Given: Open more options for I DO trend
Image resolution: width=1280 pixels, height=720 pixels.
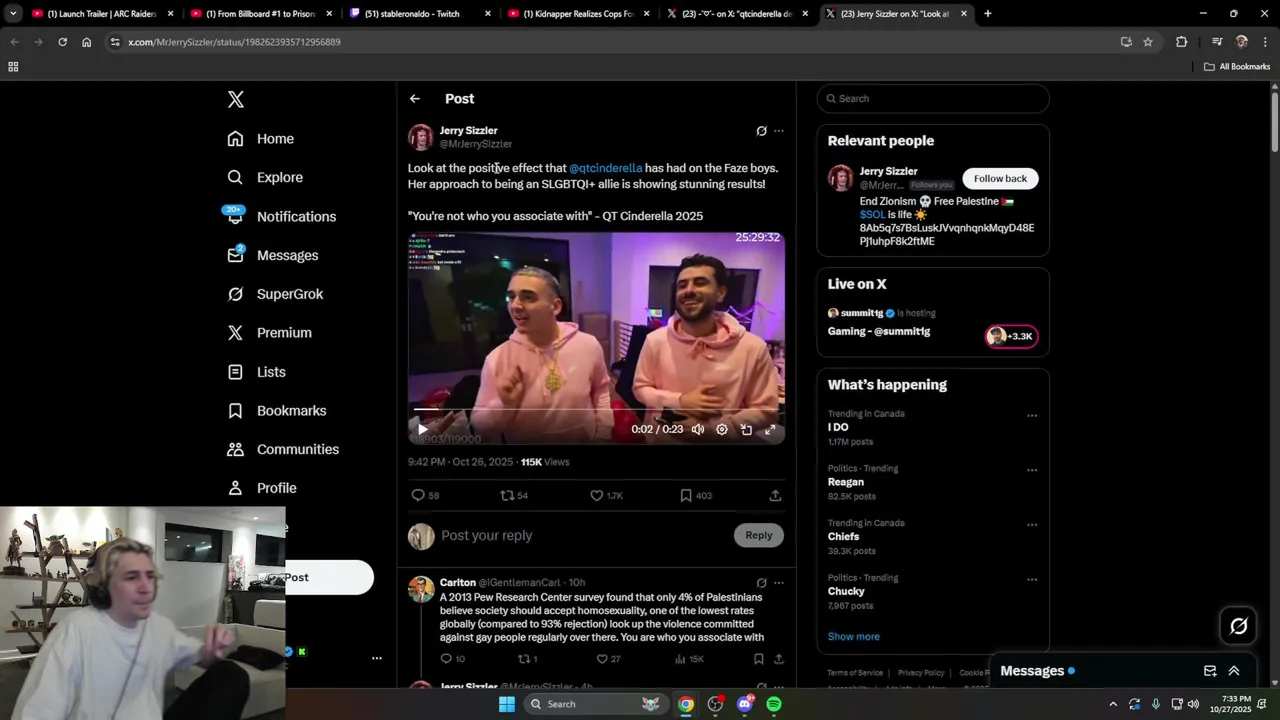Looking at the screenshot, I should (x=1032, y=416).
